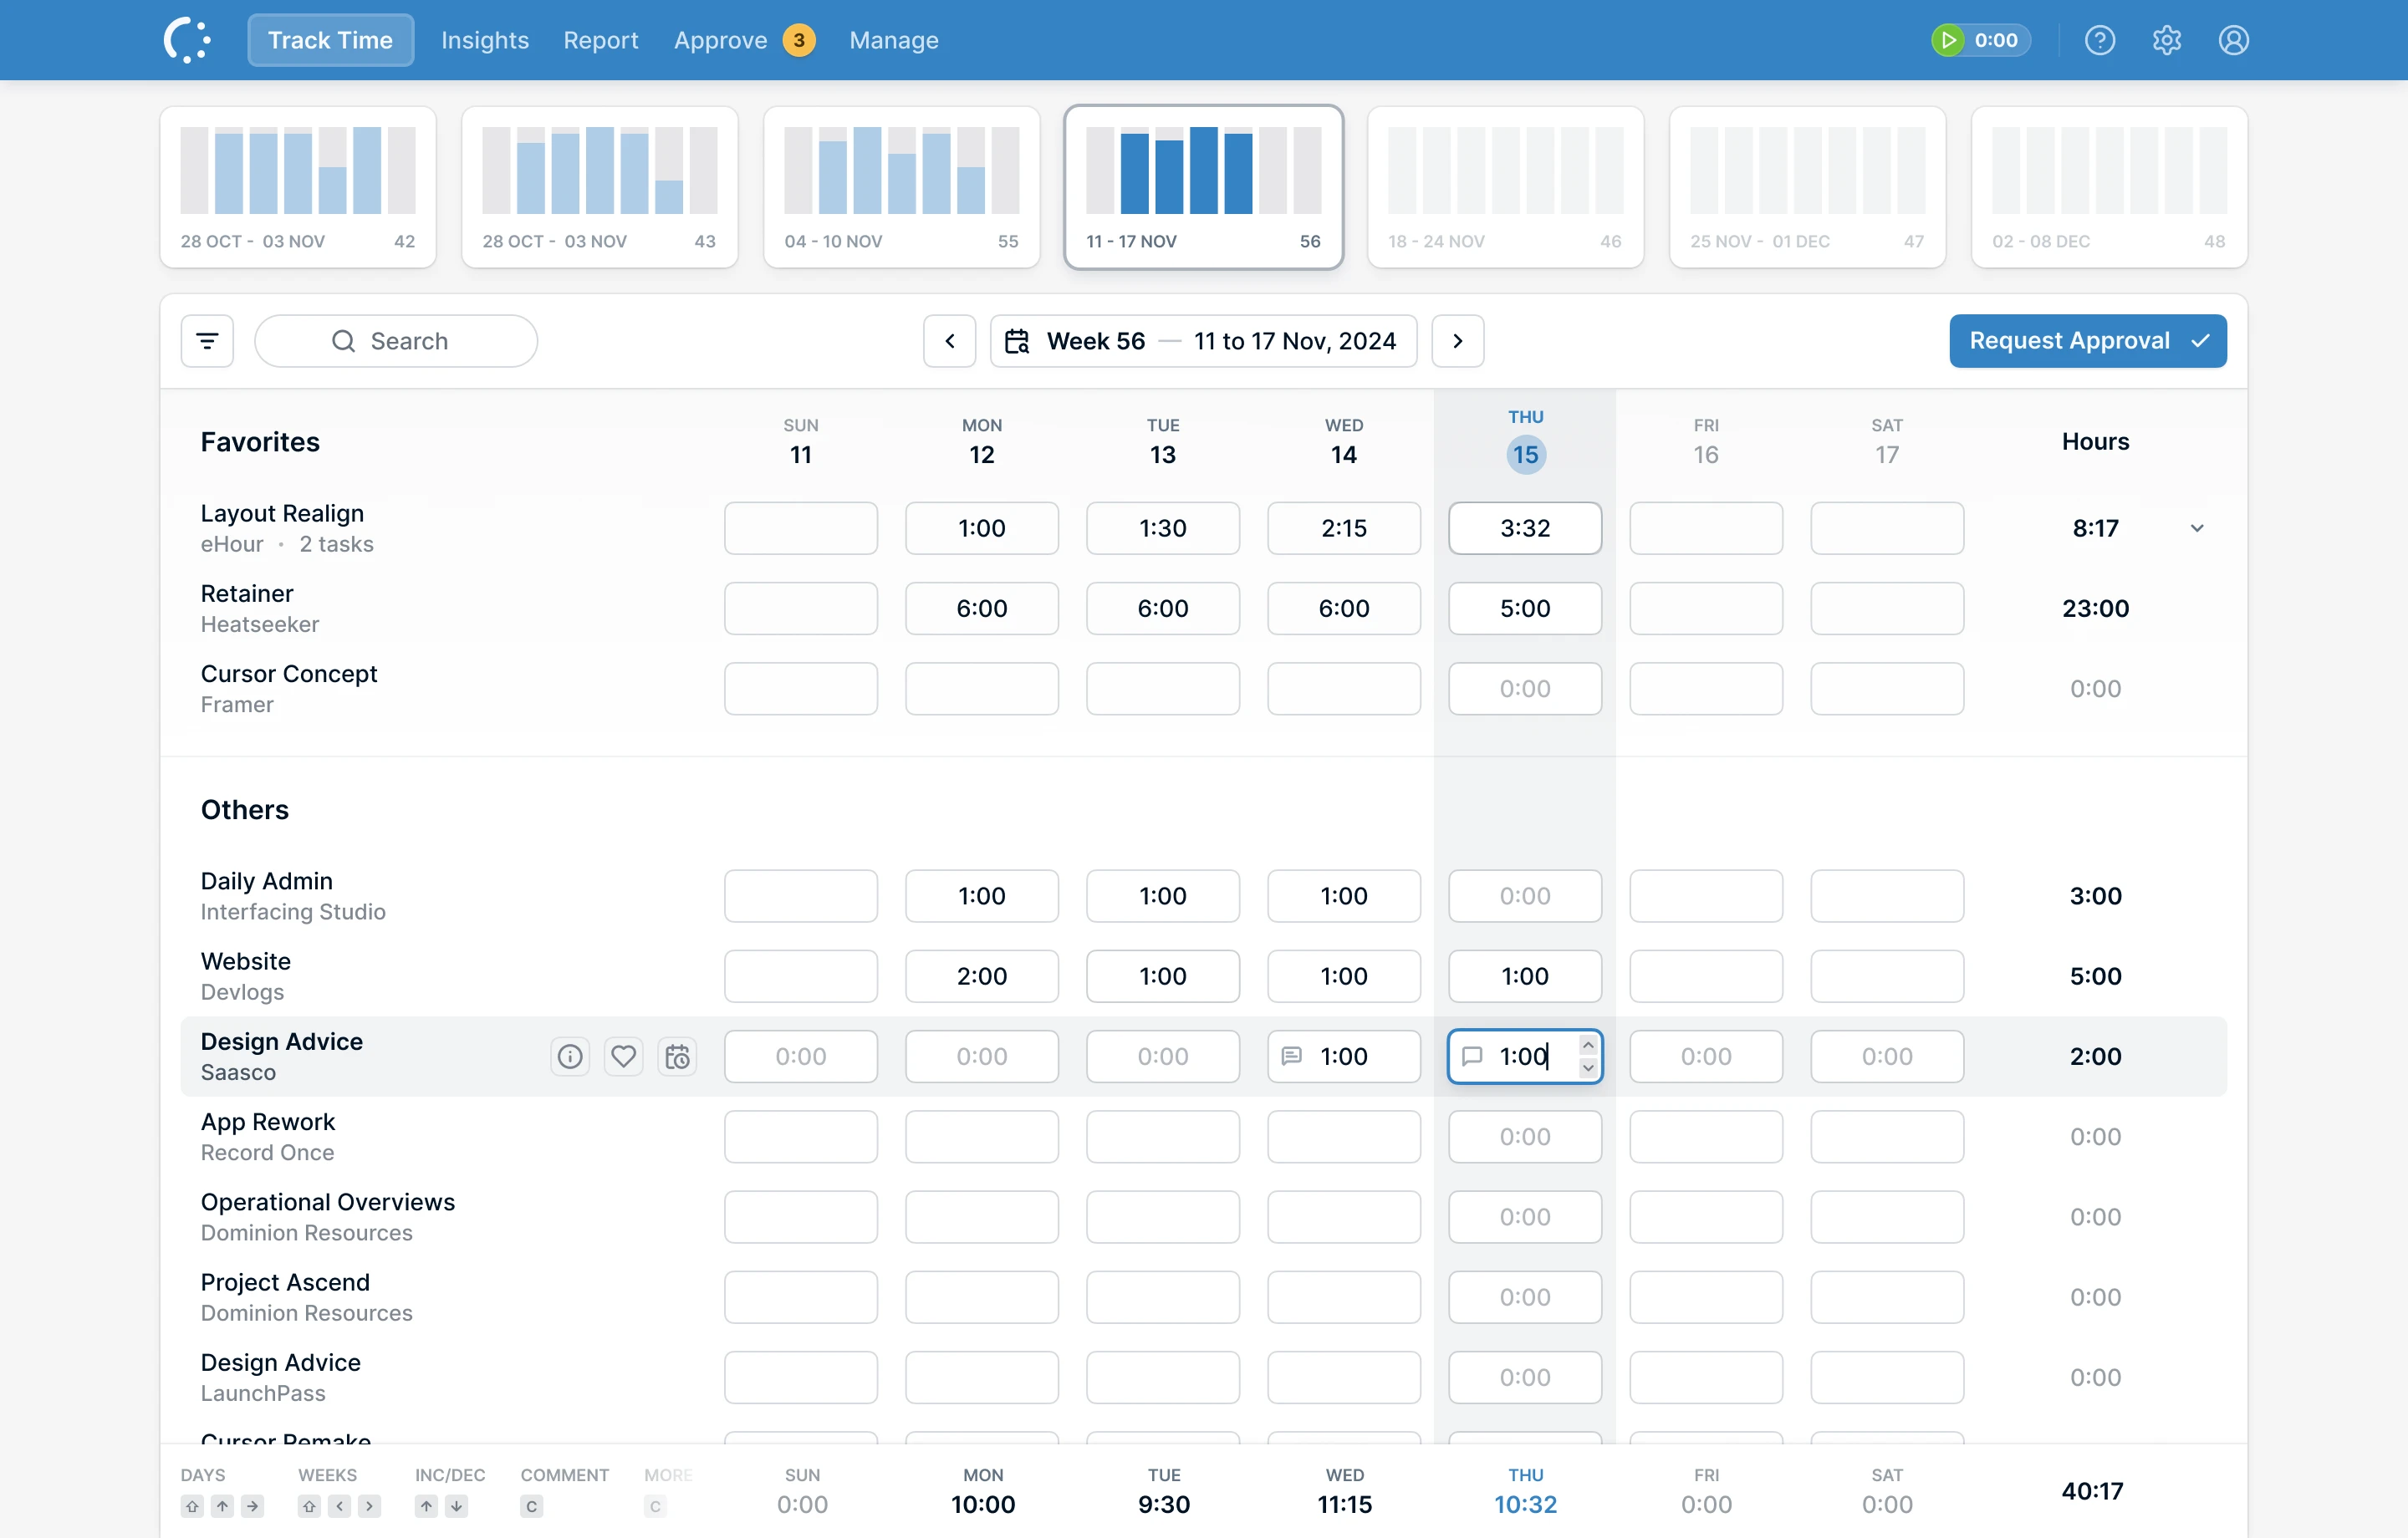Start the timer play button

point(1947,40)
